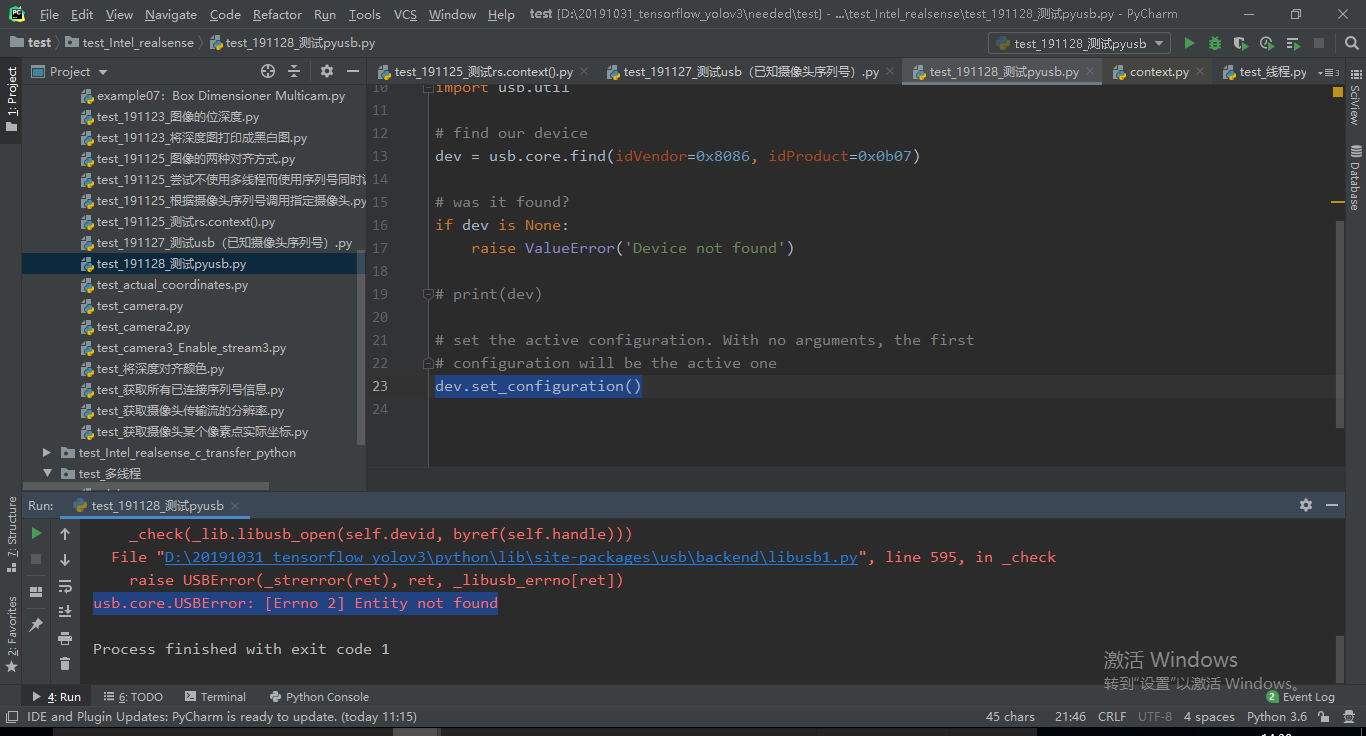
Task: Run with Coverage using the shield icon
Action: 1238,43
